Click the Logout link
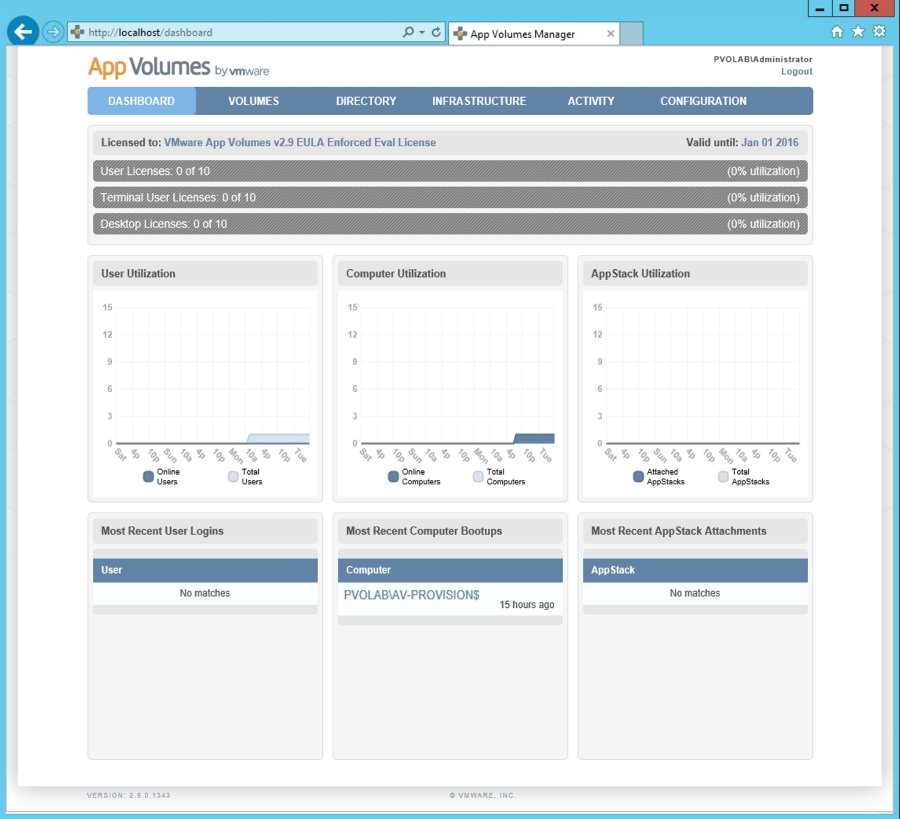 796,71
